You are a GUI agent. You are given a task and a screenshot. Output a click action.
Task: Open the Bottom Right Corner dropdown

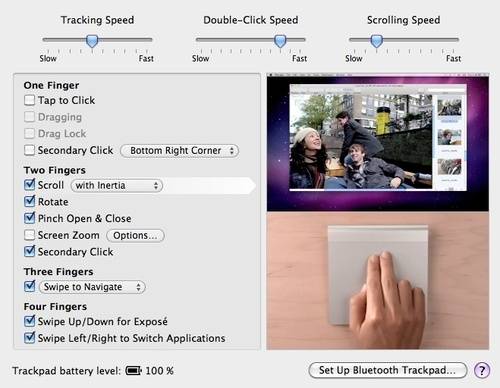180,151
